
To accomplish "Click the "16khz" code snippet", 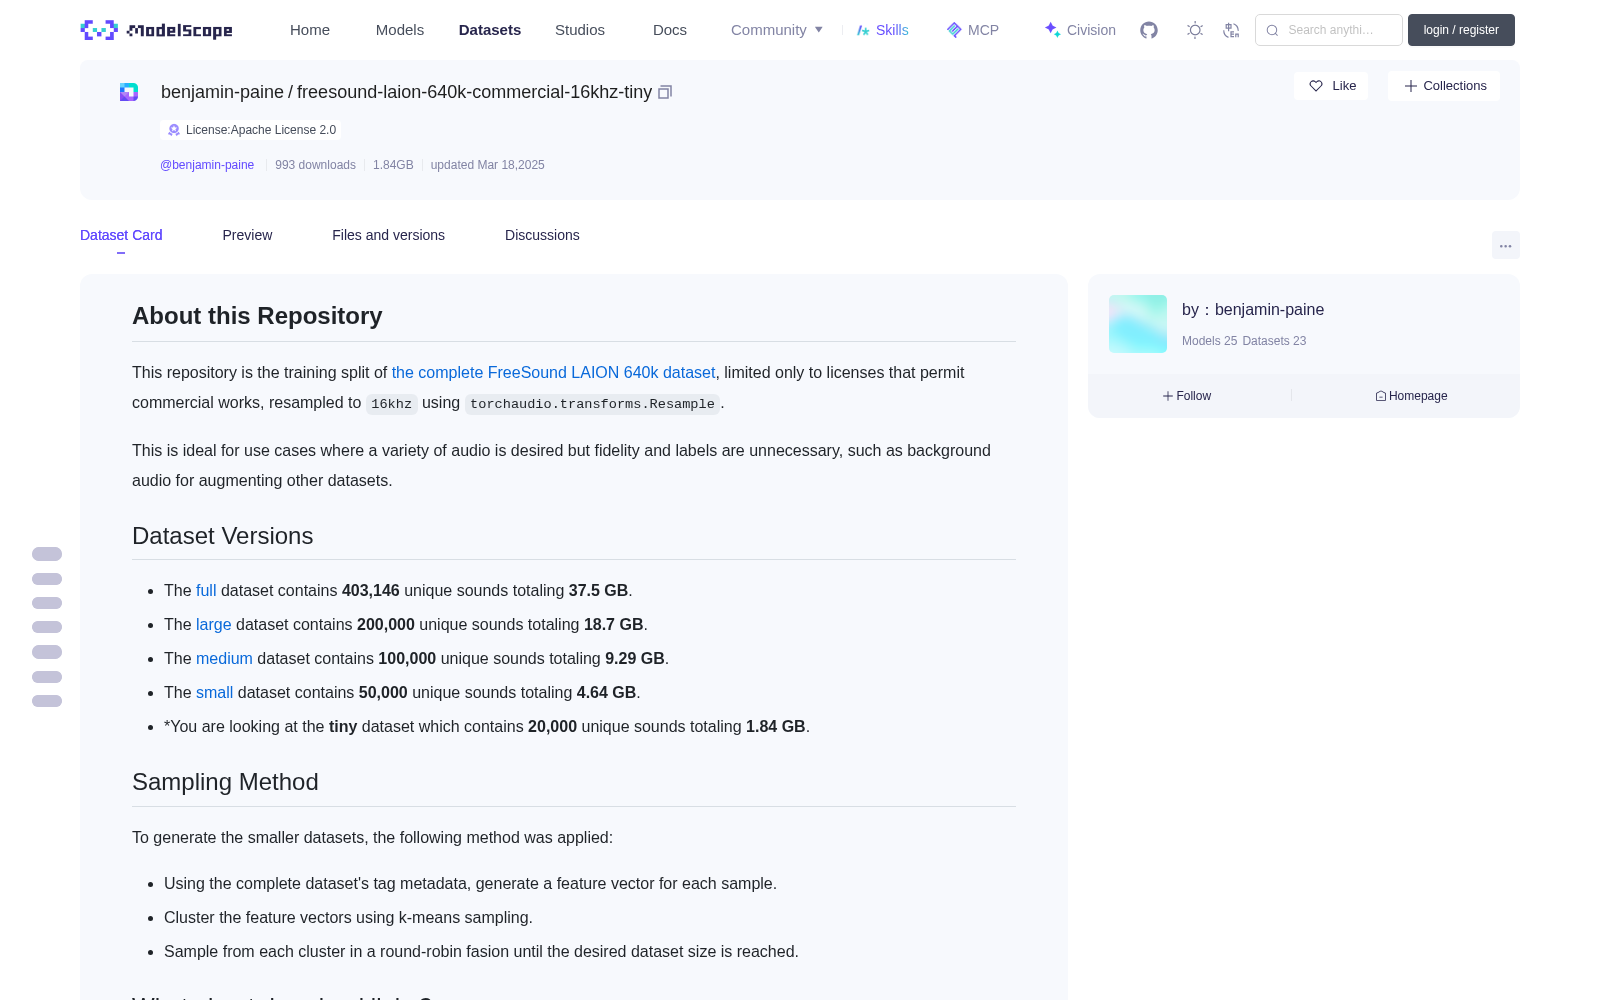I will tap(391, 404).
